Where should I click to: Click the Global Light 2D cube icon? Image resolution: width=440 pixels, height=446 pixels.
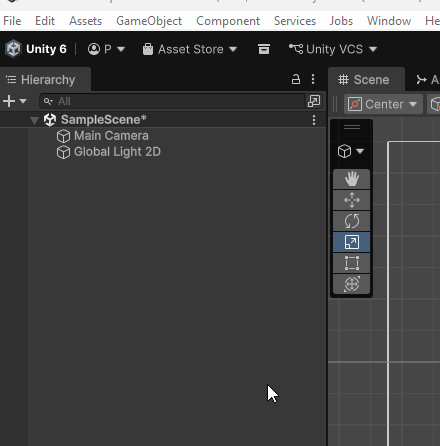click(x=63, y=152)
